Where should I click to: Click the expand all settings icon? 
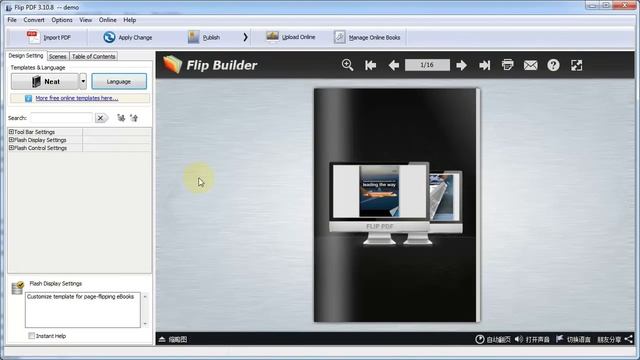click(121, 118)
